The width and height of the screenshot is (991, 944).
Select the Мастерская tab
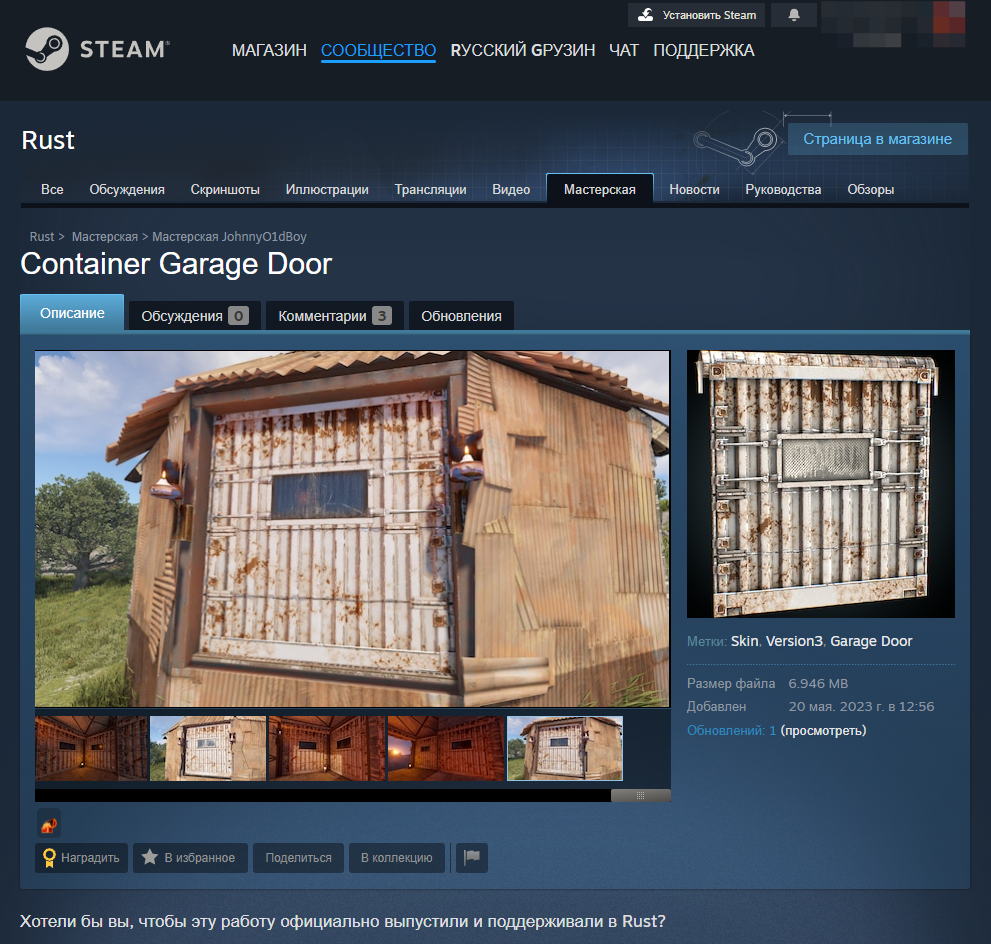tap(599, 189)
